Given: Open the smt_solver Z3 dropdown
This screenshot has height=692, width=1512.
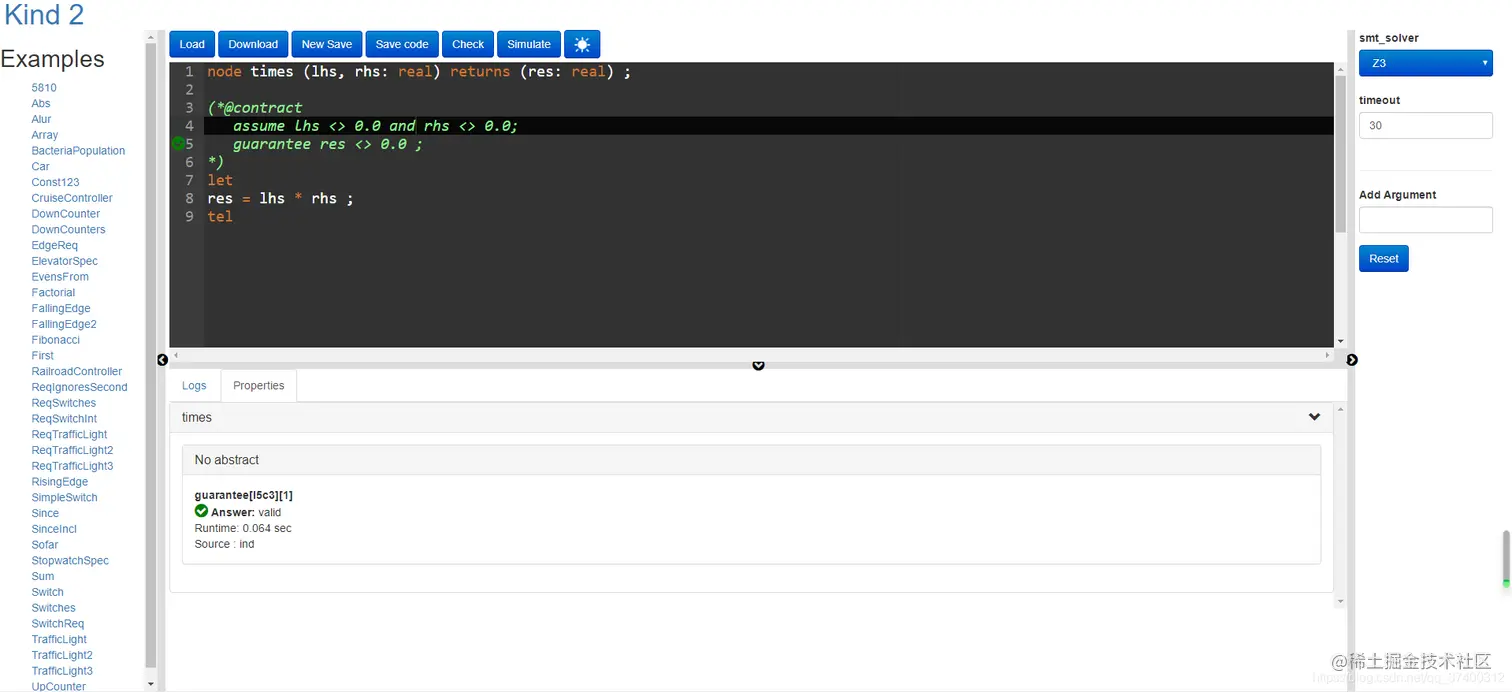Looking at the screenshot, I should point(1425,63).
